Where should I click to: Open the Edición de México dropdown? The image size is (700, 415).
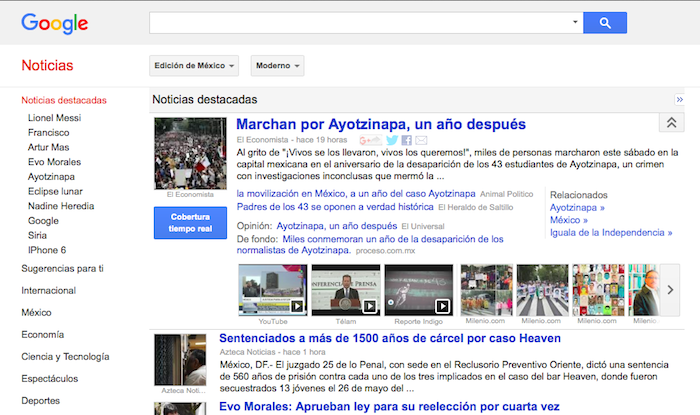tap(194, 66)
